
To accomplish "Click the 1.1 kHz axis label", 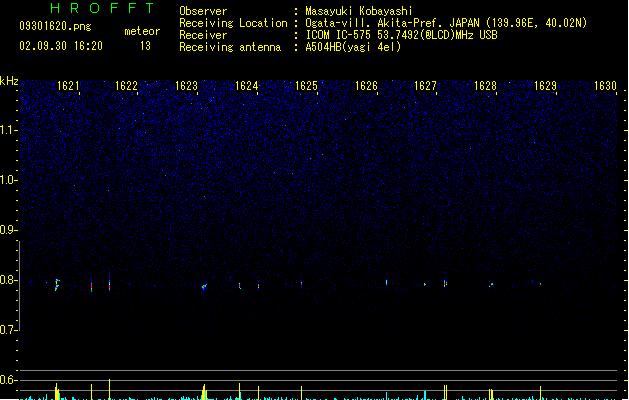I will (x=8, y=130).
